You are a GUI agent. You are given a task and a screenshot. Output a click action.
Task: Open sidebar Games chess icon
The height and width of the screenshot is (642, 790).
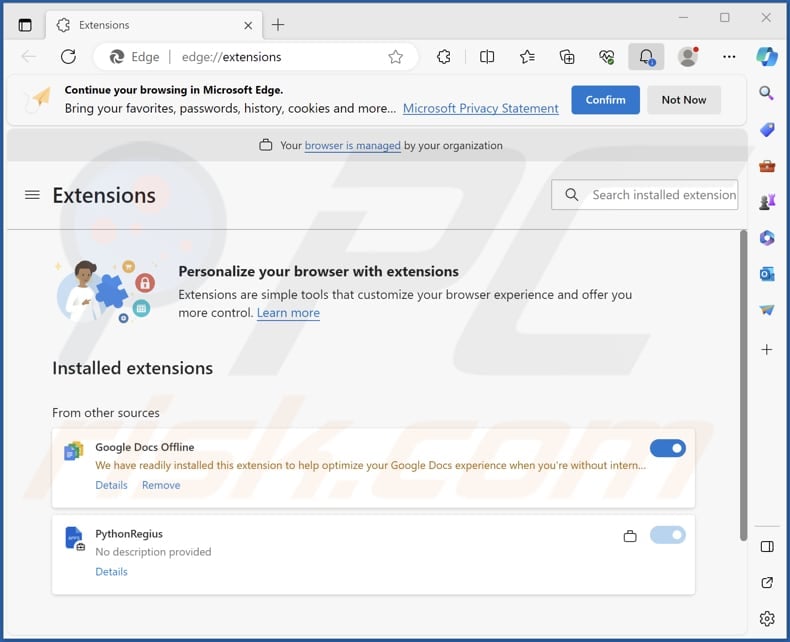(767, 202)
